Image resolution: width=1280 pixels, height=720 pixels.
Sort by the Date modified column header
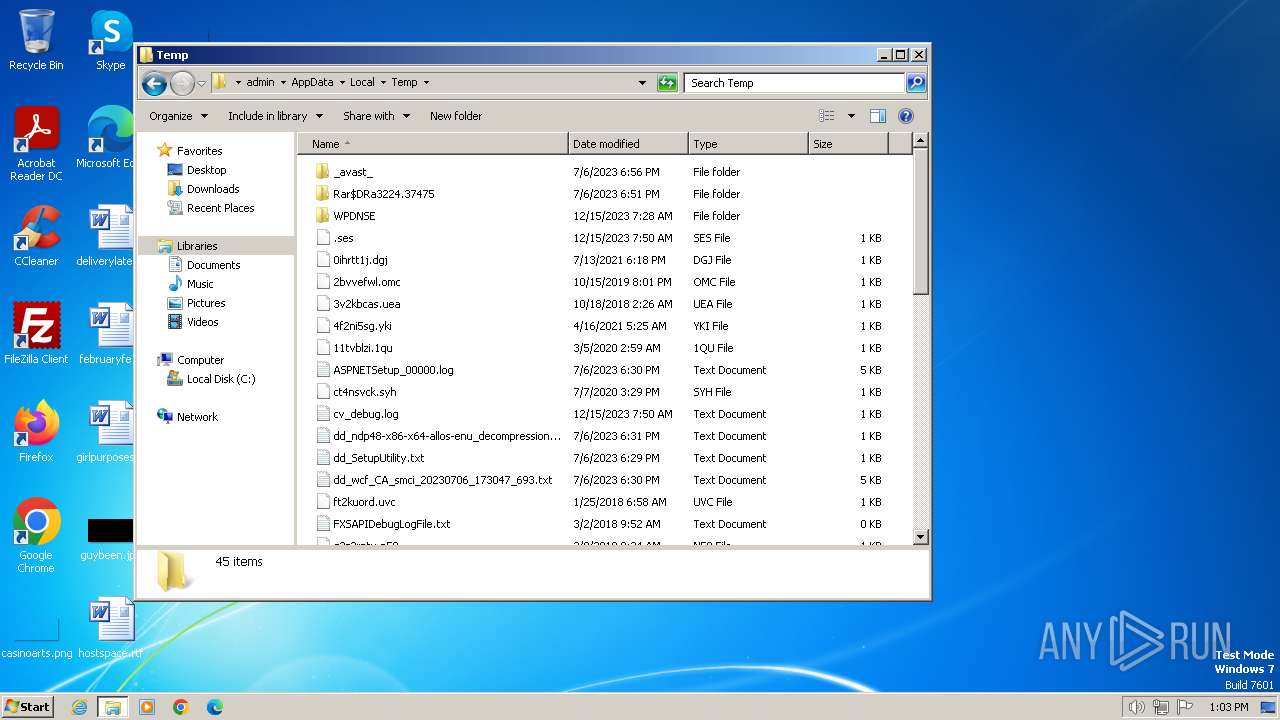click(628, 144)
